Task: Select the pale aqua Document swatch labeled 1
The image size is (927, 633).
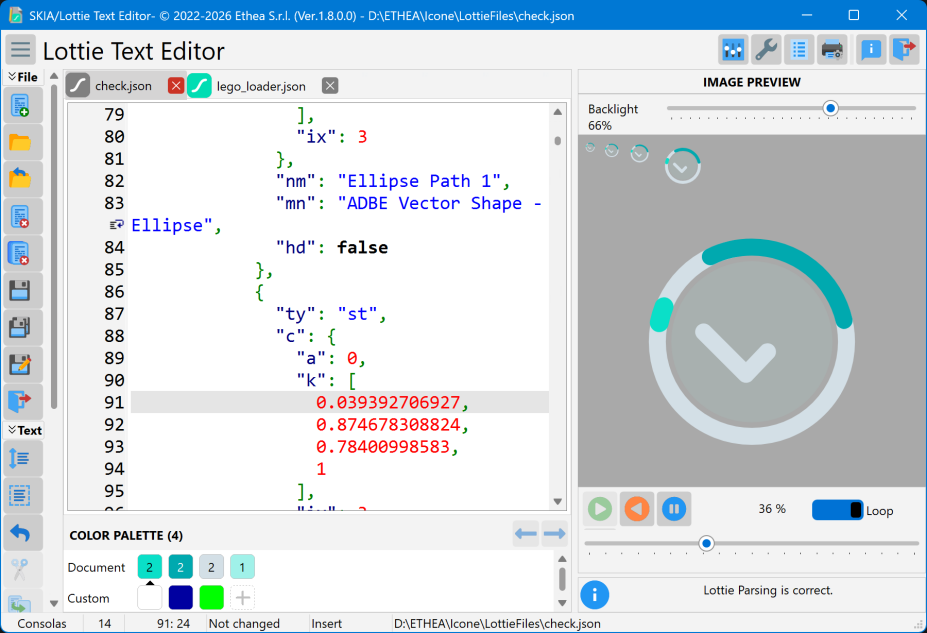Action: point(242,567)
